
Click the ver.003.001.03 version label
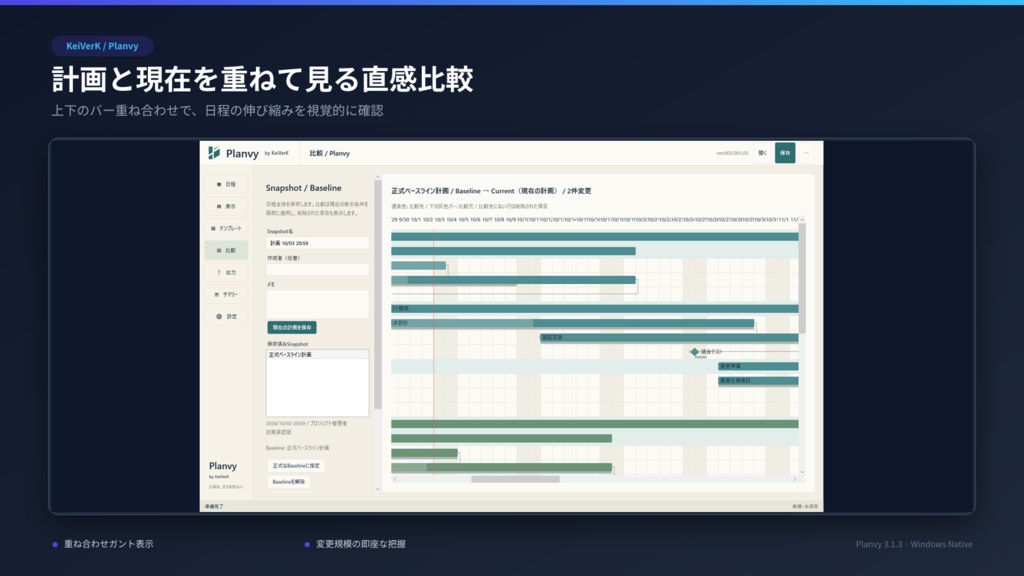coord(732,153)
